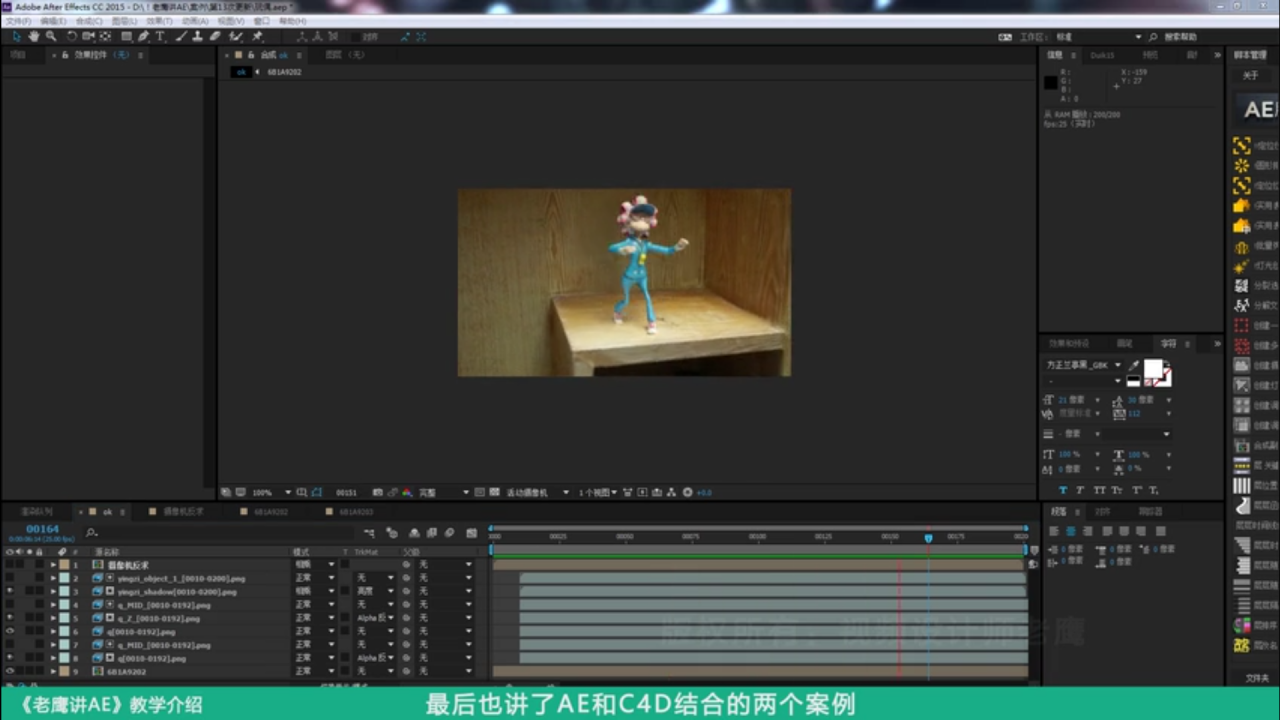Switch to Character (字符) panel tab
This screenshot has width=1280, height=720.
tap(1169, 343)
